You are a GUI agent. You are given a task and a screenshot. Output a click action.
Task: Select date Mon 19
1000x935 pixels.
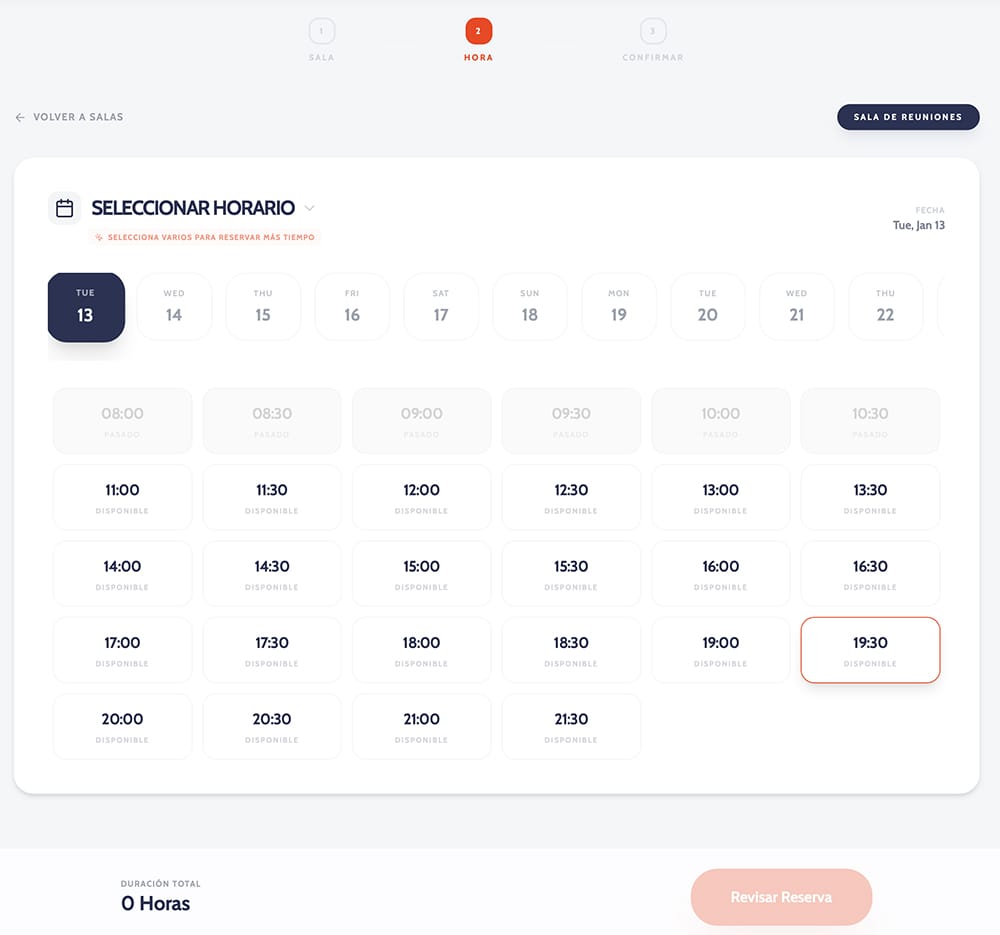pyautogui.click(x=619, y=307)
